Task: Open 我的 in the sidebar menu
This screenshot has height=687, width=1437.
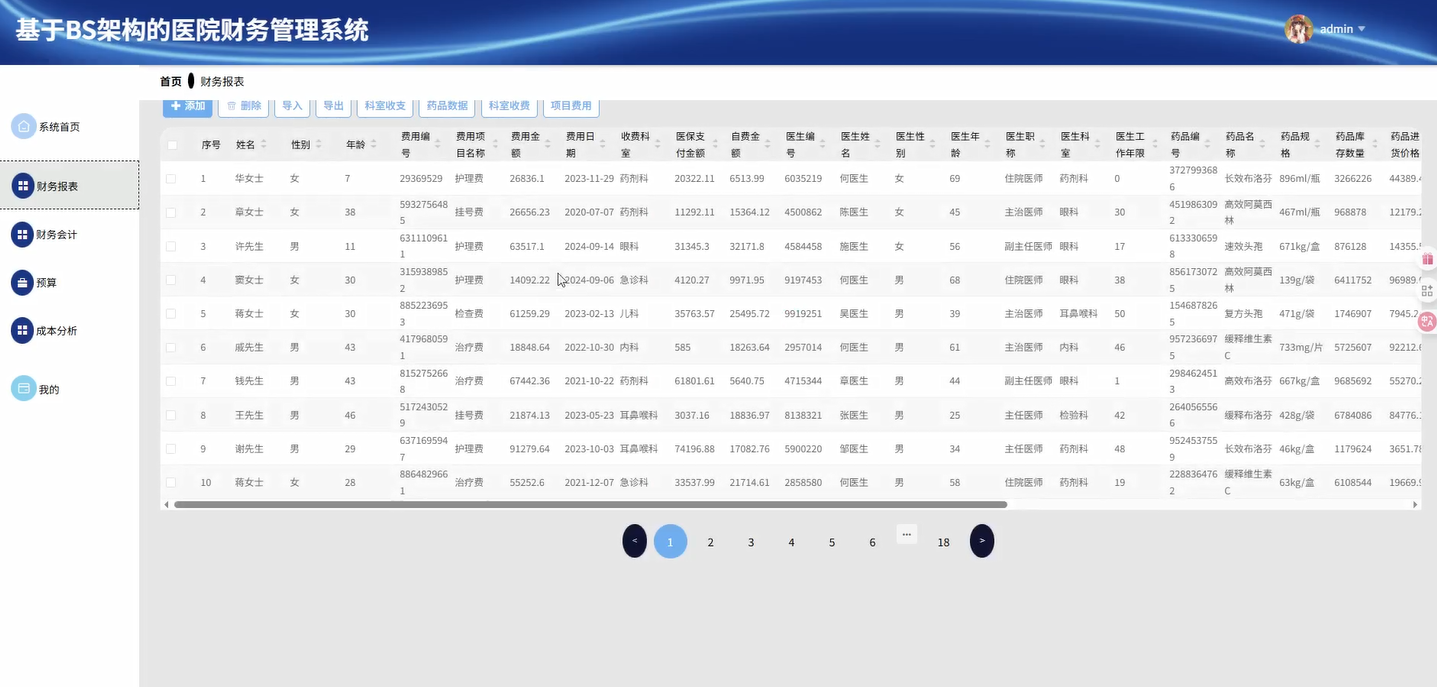Action: click(49, 390)
